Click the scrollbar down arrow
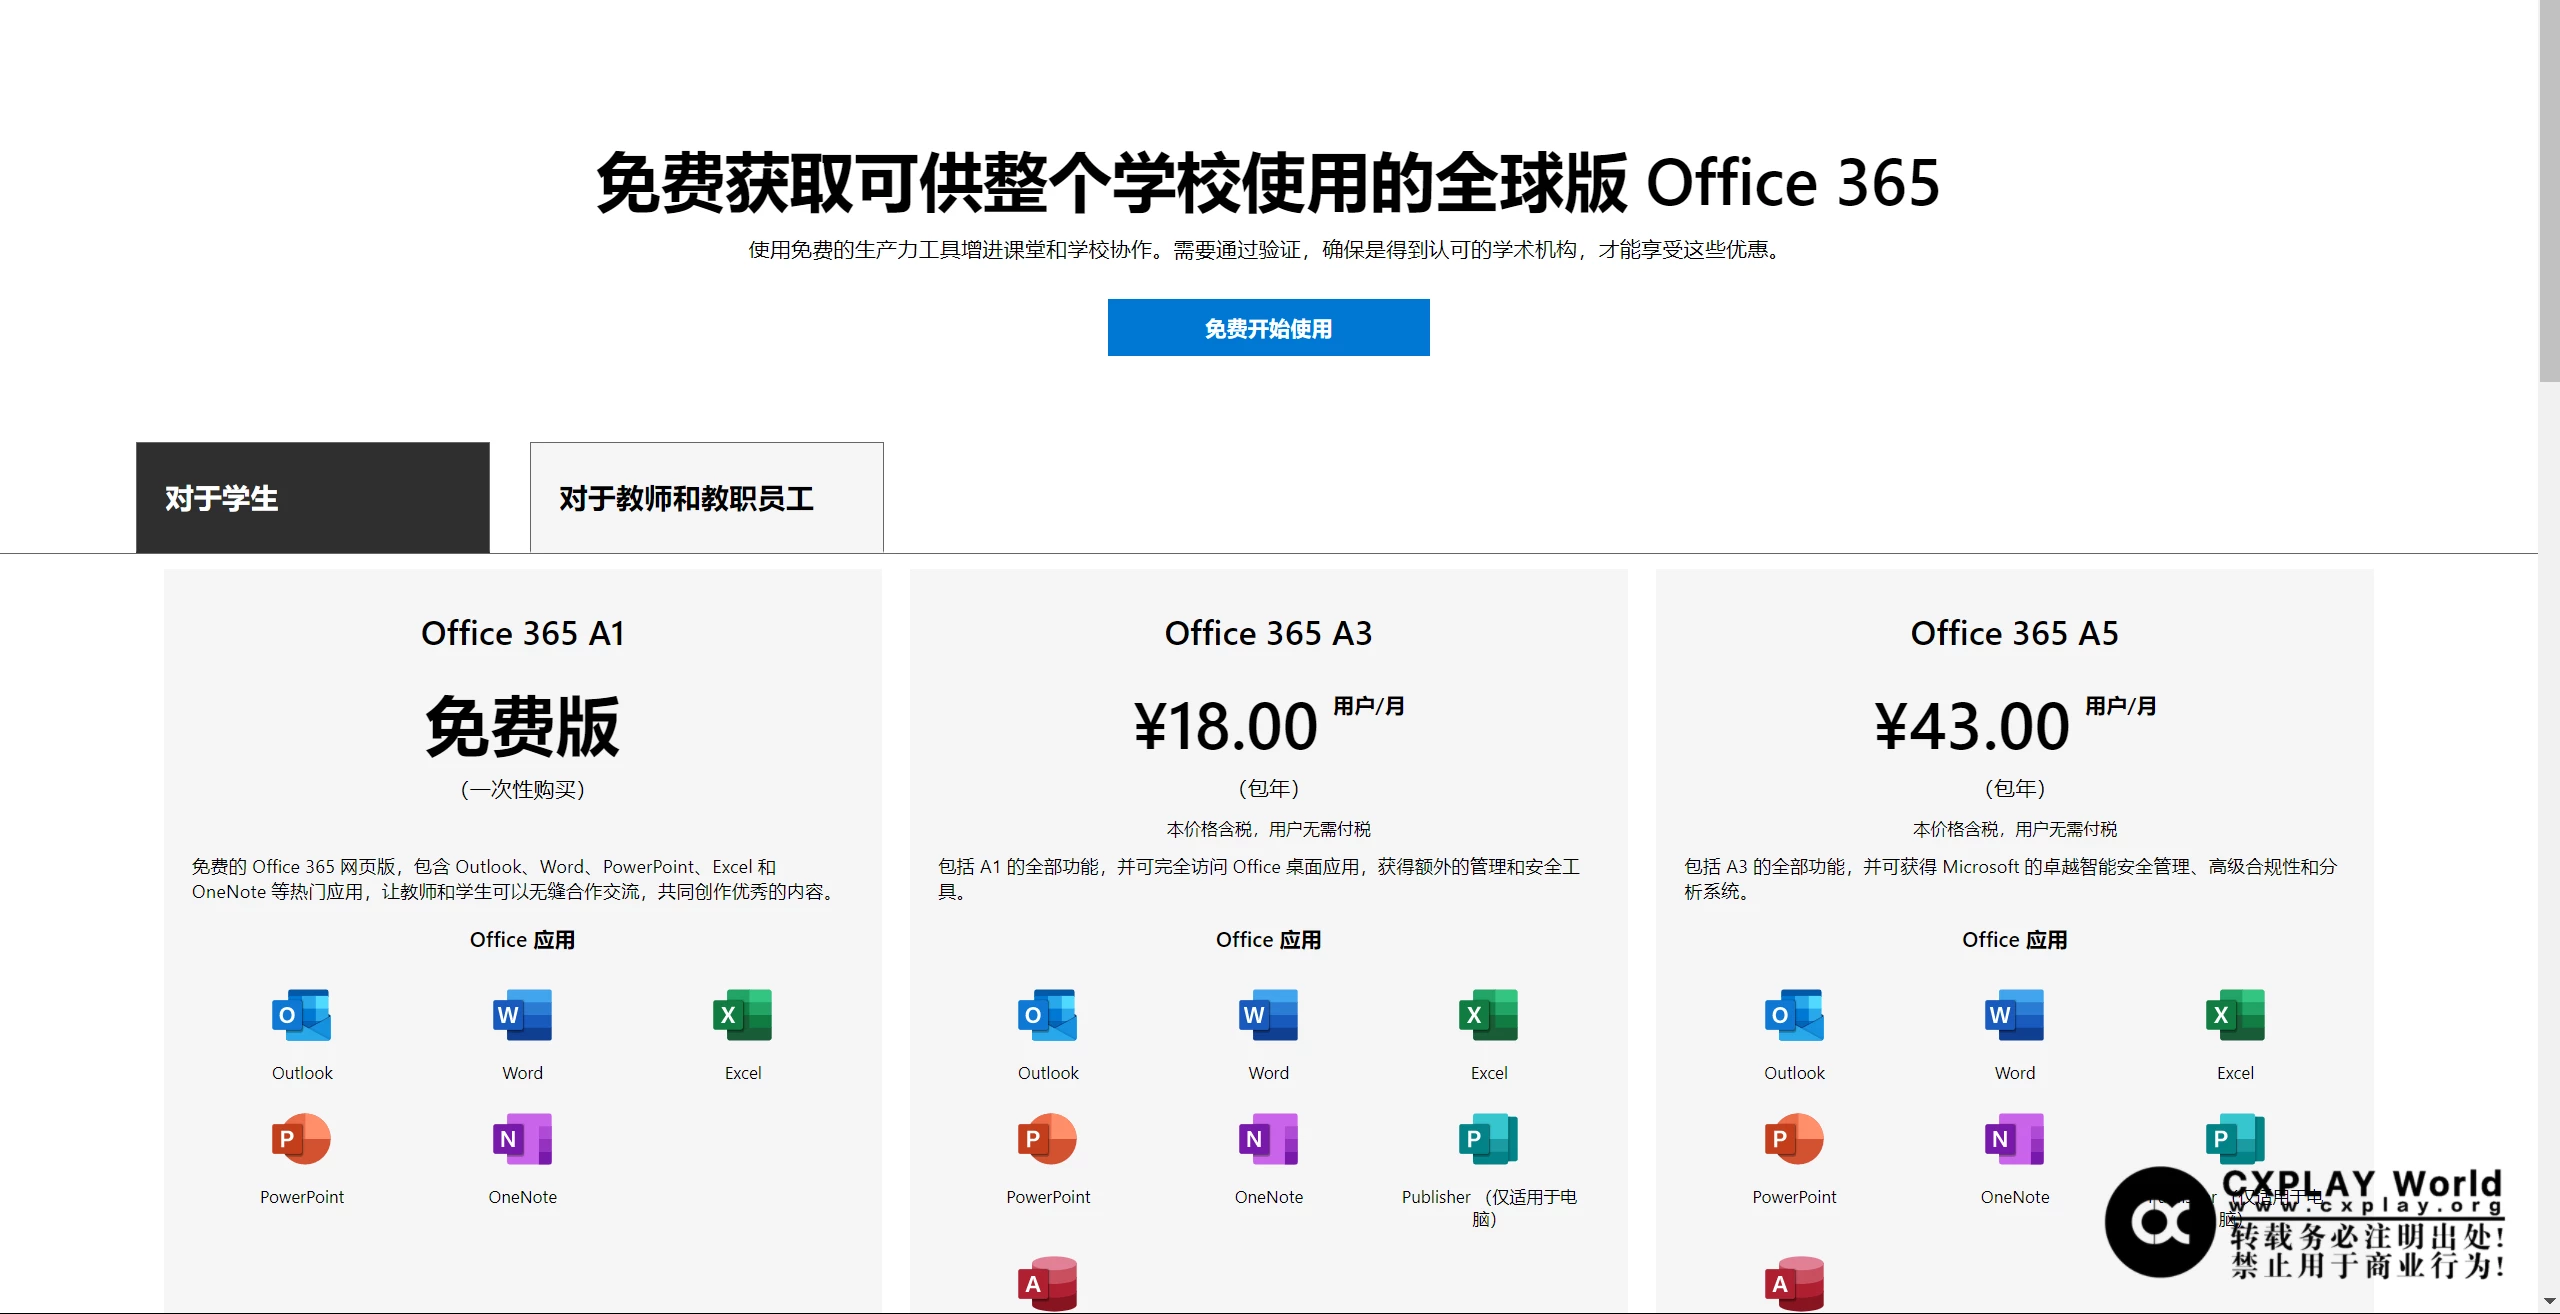The width and height of the screenshot is (2560, 1314). 2549,1302
